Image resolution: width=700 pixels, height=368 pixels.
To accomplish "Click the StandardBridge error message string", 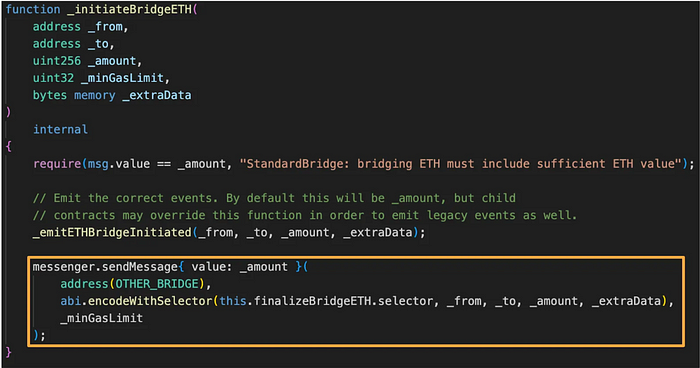I will pos(461,164).
